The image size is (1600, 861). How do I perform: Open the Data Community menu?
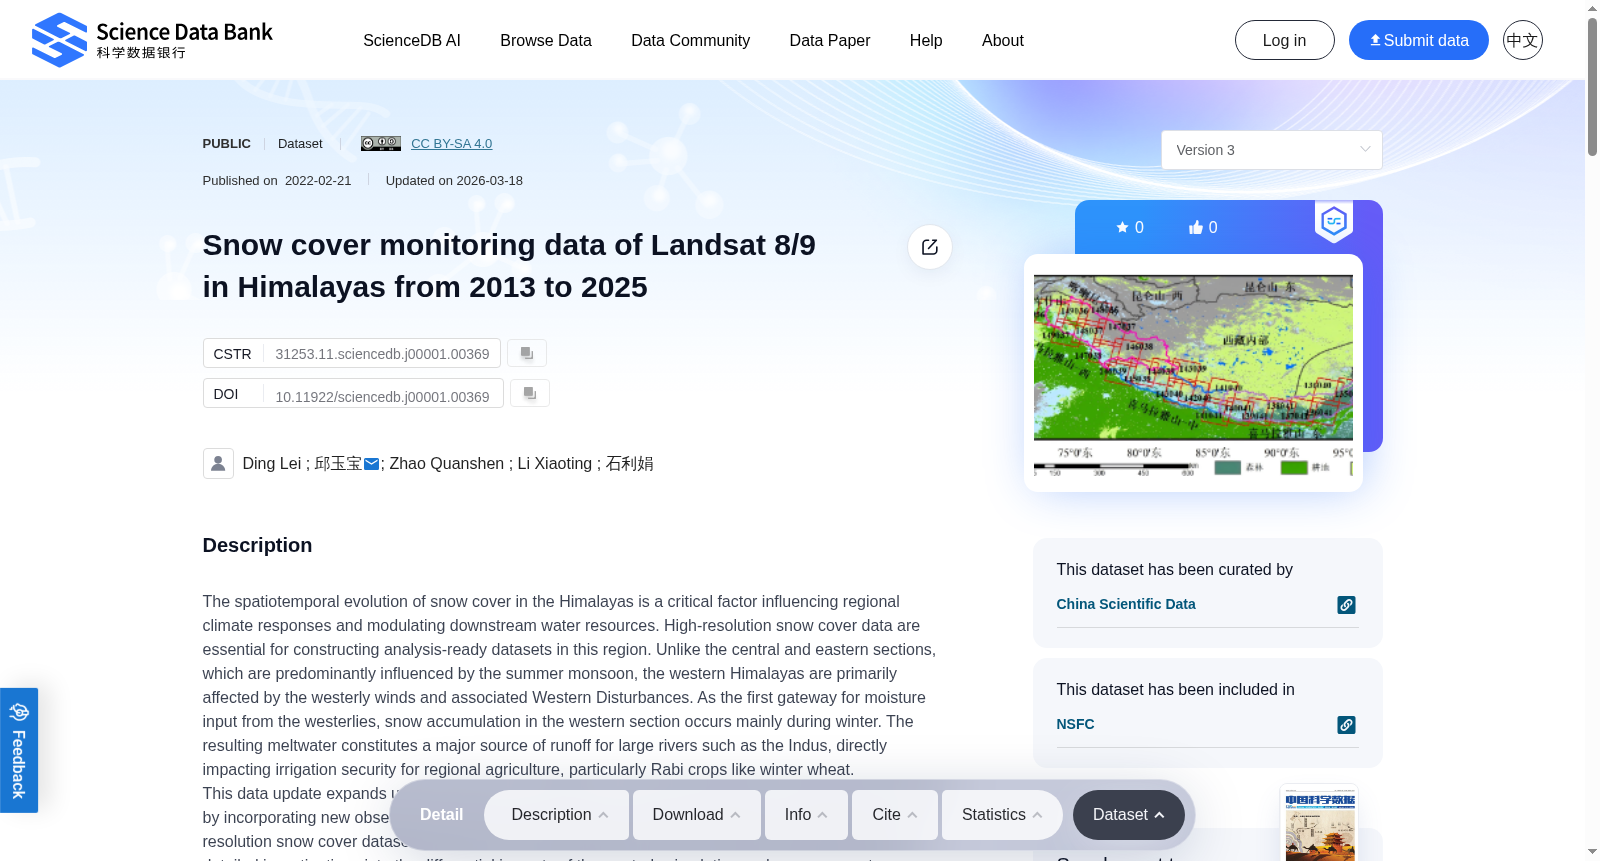(691, 40)
